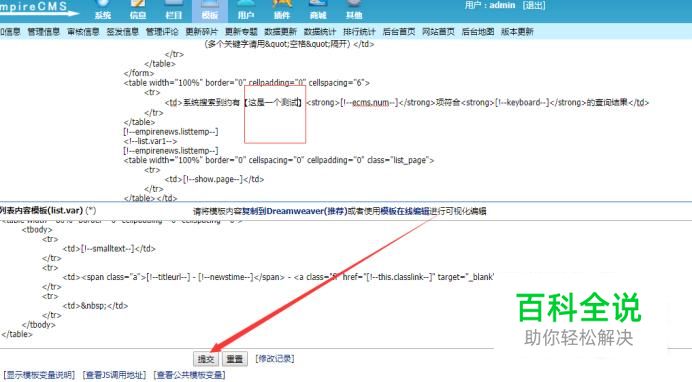Open 后台地图 from the shortcut bar

point(478,32)
